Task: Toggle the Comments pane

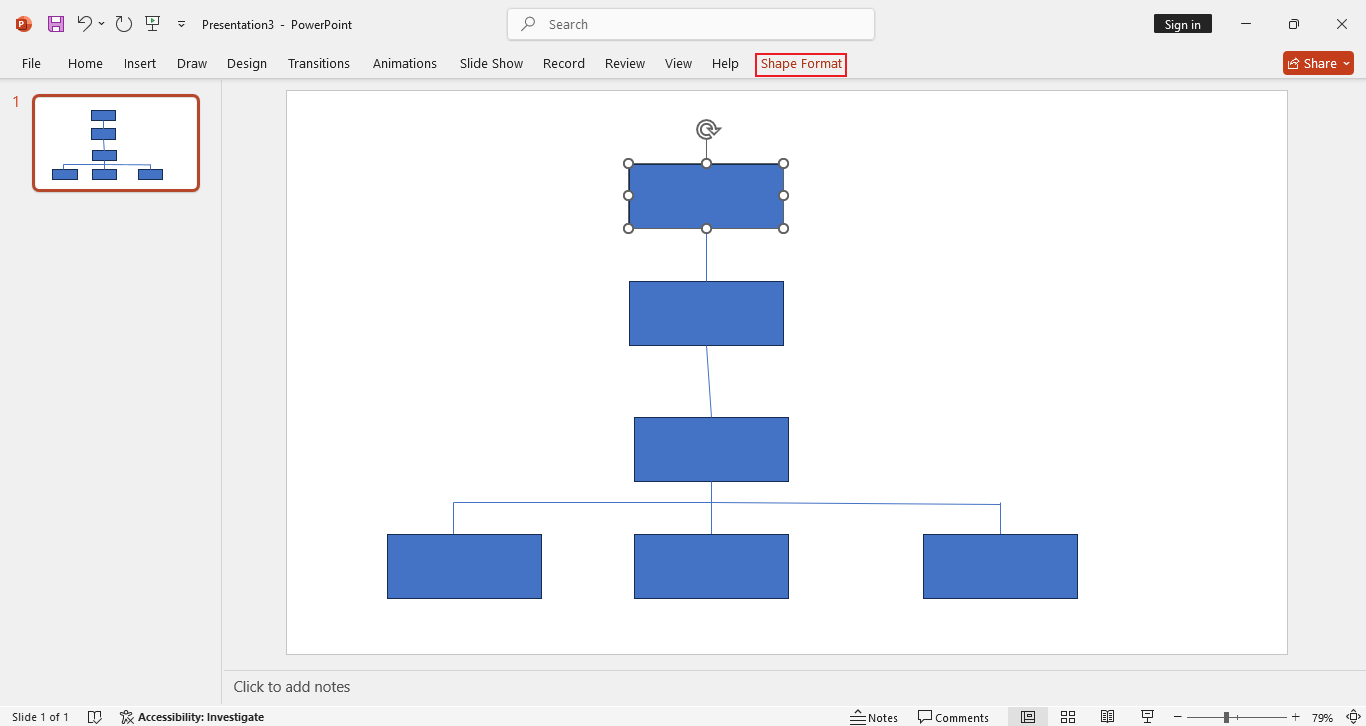Action: point(953,716)
